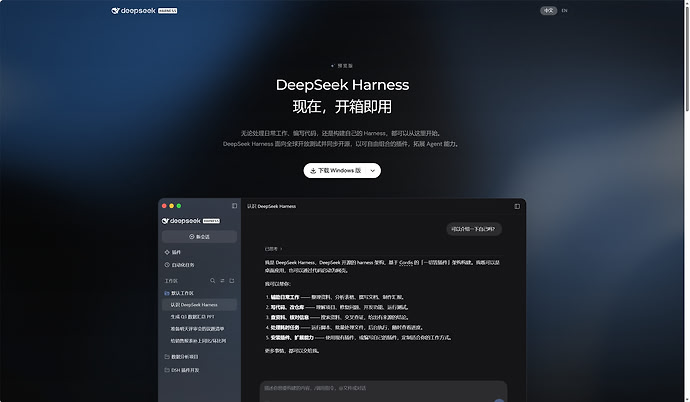Click the 预览版 preview badge above the heading

pos(342,66)
